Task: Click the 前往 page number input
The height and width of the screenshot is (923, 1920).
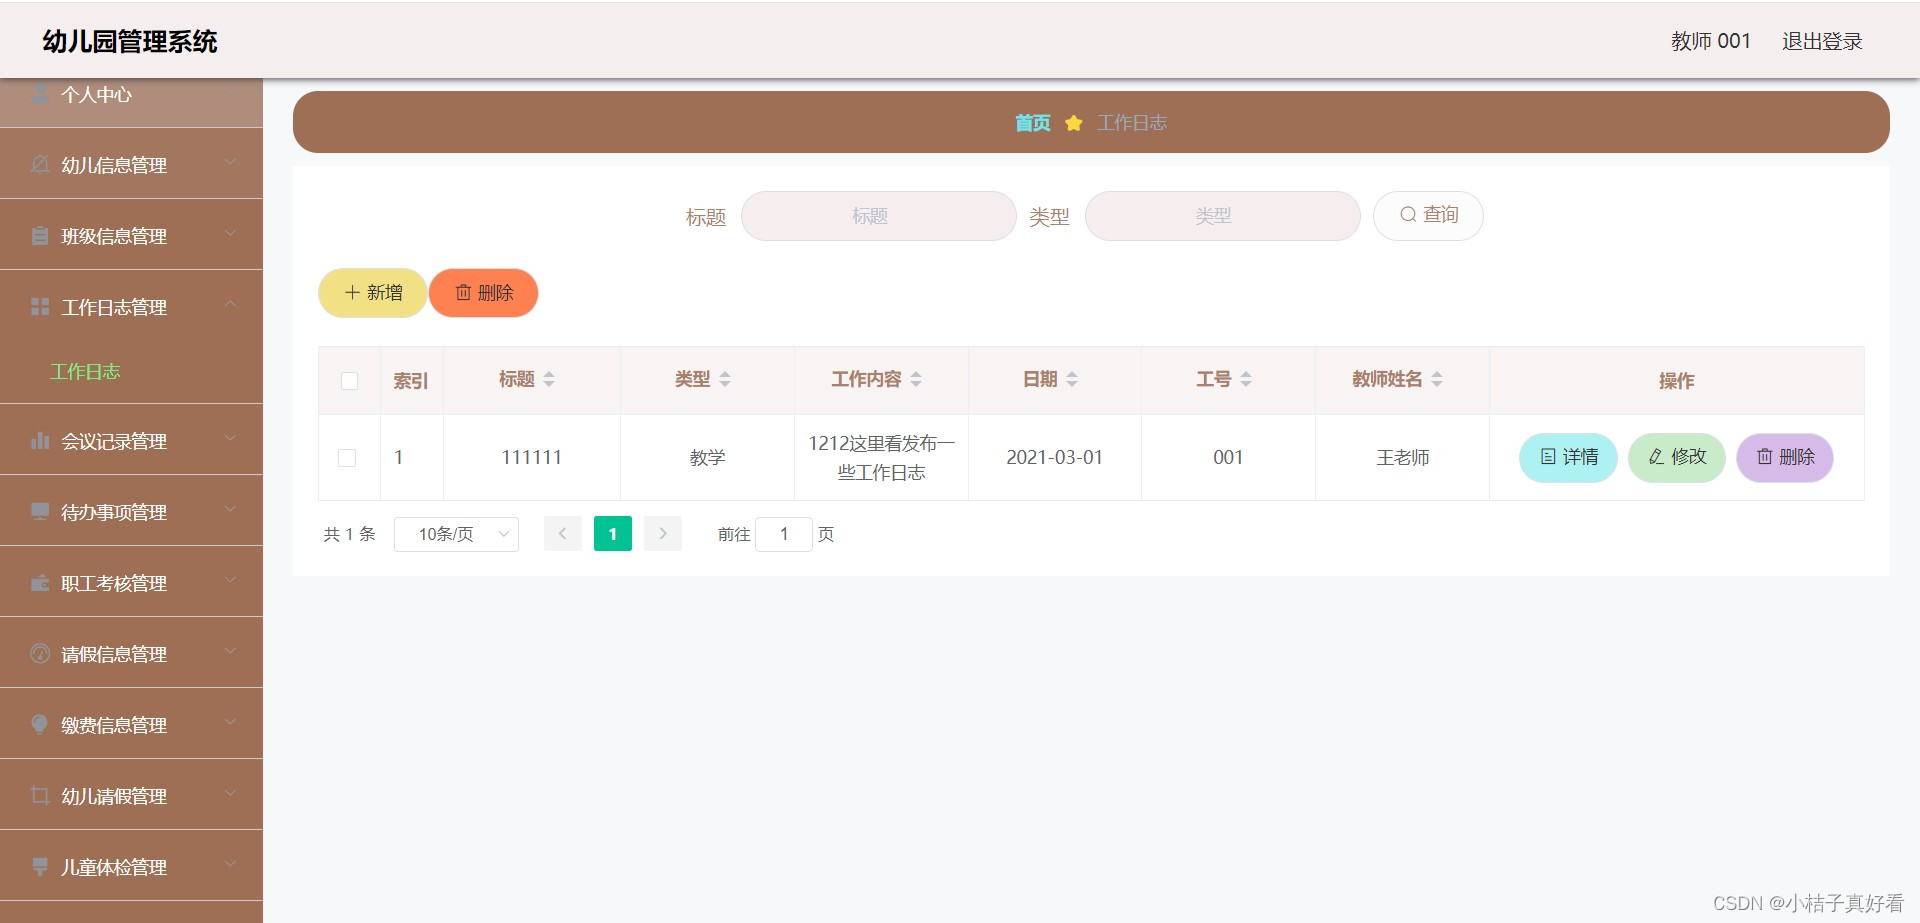Action: click(x=784, y=534)
